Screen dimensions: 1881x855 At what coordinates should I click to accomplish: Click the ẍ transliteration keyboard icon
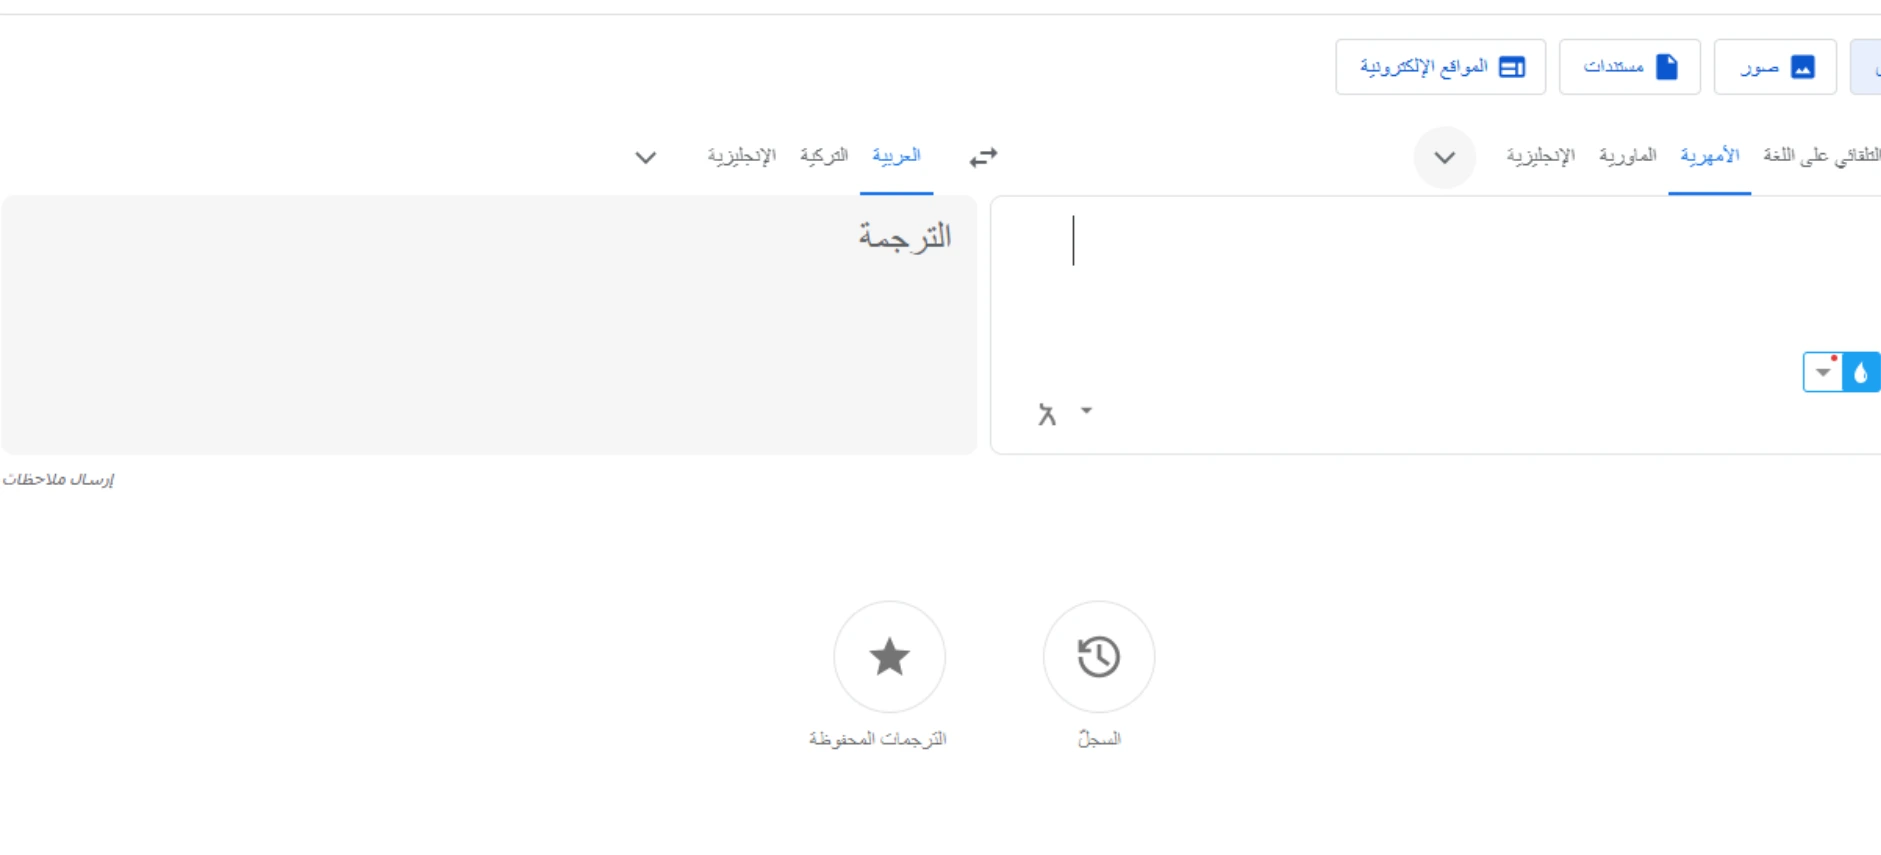[x=1048, y=412]
